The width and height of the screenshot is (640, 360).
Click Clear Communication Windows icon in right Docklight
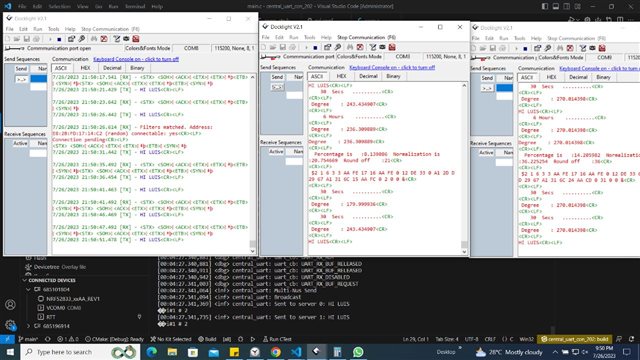click(x=570, y=48)
